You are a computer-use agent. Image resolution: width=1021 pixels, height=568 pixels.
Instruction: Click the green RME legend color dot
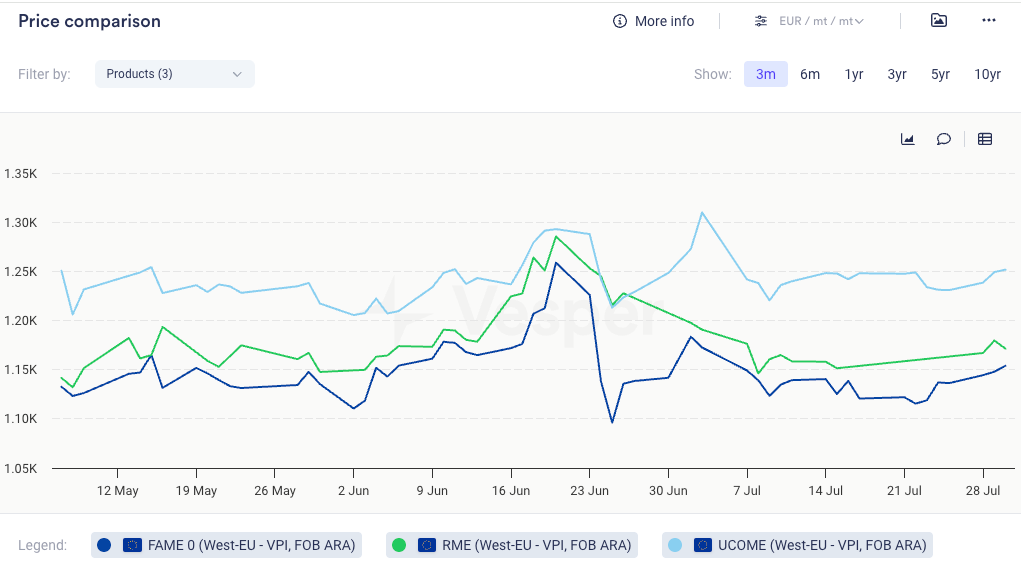[399, 545]
